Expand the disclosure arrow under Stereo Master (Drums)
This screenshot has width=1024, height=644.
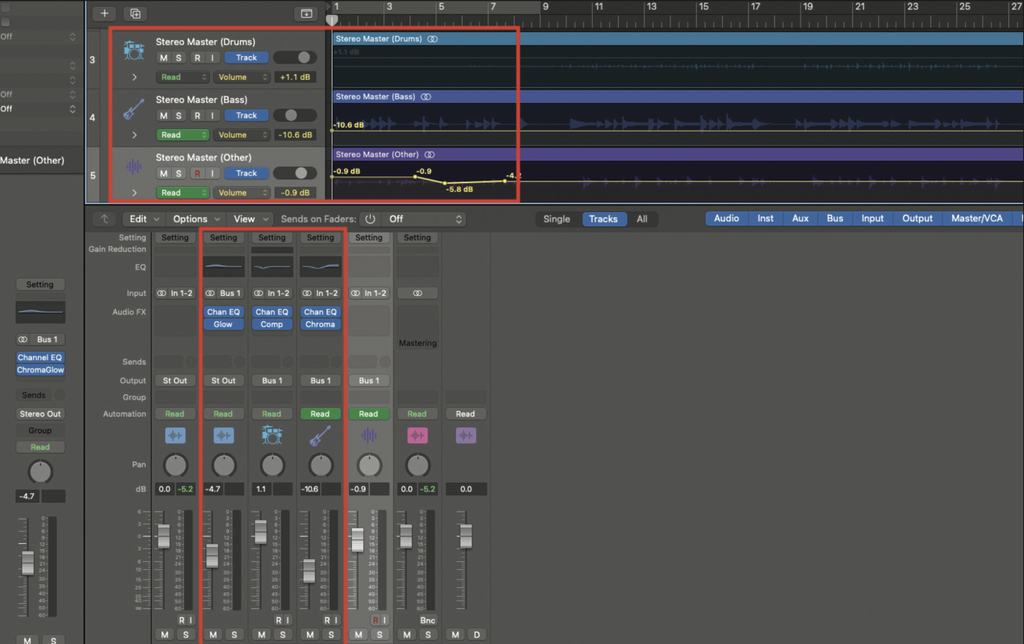point(133,76)
